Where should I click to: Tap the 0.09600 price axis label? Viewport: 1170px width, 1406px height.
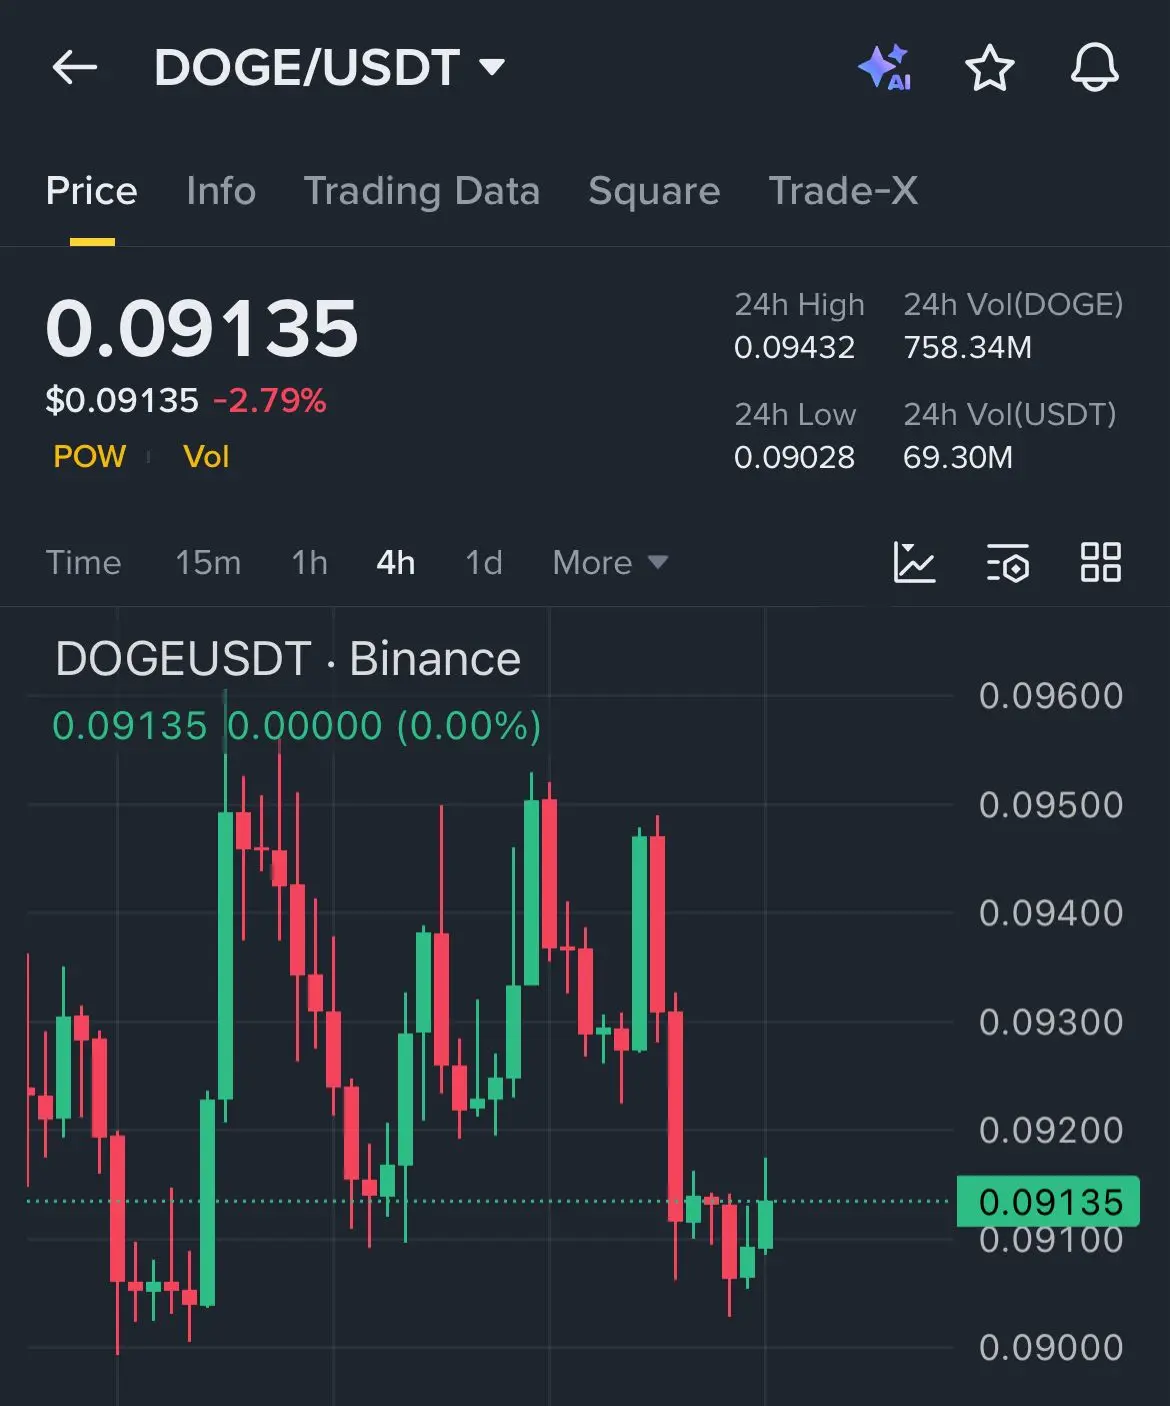click(1051, 696)
